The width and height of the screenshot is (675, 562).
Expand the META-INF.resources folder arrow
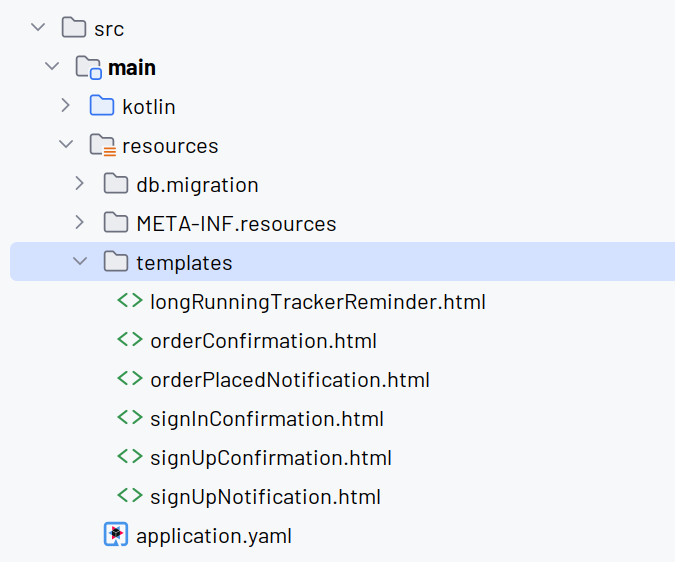79,222
